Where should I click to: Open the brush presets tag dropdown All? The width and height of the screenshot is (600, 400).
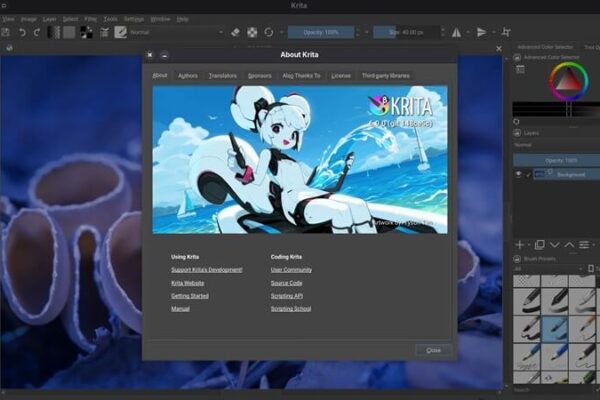pyautogui.click(x=548, y=269)
